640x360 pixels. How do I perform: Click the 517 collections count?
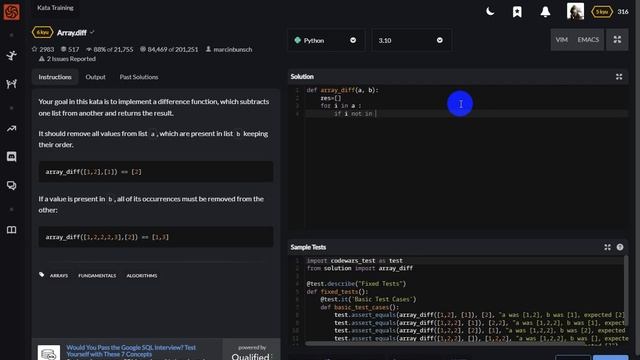tap(70, 49)
